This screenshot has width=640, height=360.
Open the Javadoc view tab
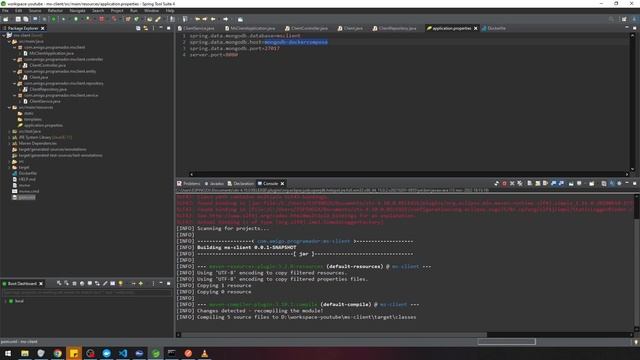214,184
